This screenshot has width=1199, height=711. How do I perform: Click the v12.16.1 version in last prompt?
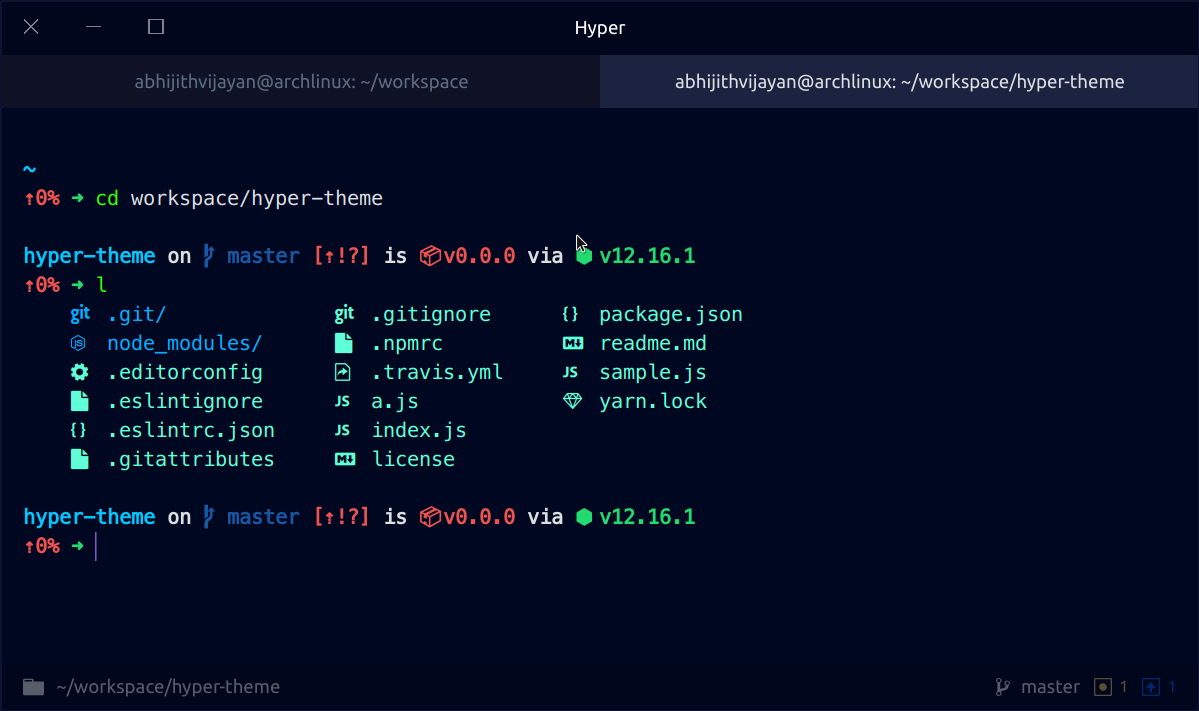(x=648, y=517)
